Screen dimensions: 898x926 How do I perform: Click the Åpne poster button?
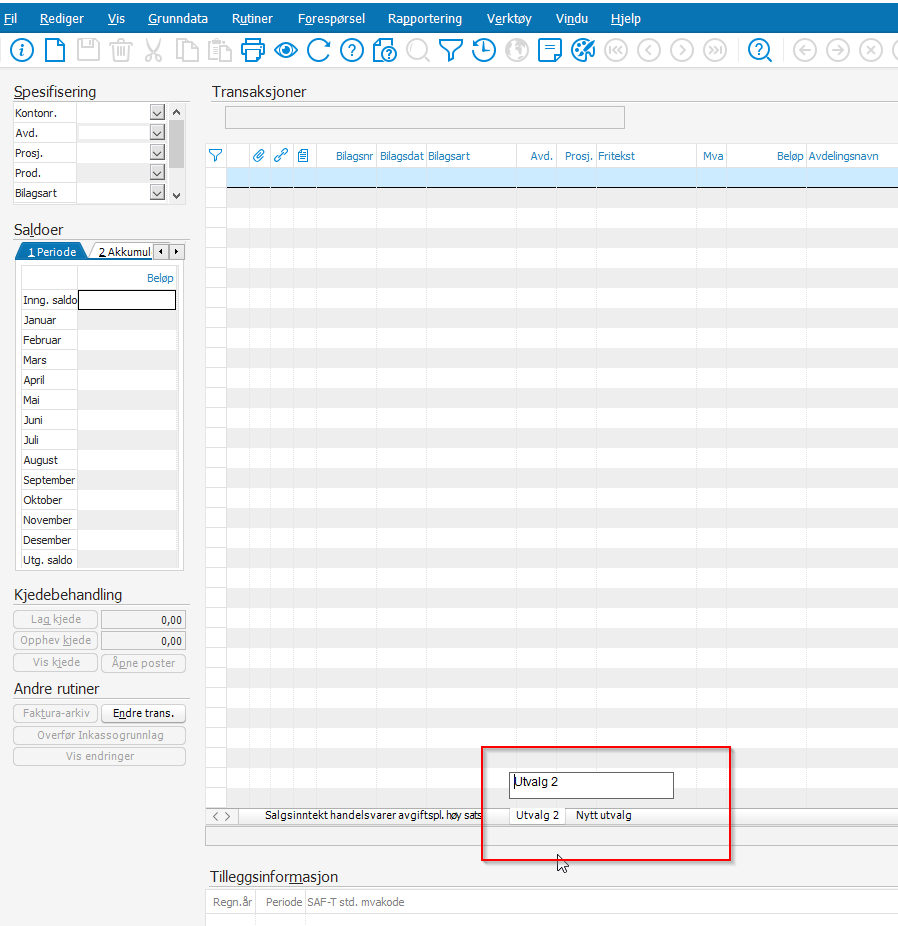click(143, 663)
